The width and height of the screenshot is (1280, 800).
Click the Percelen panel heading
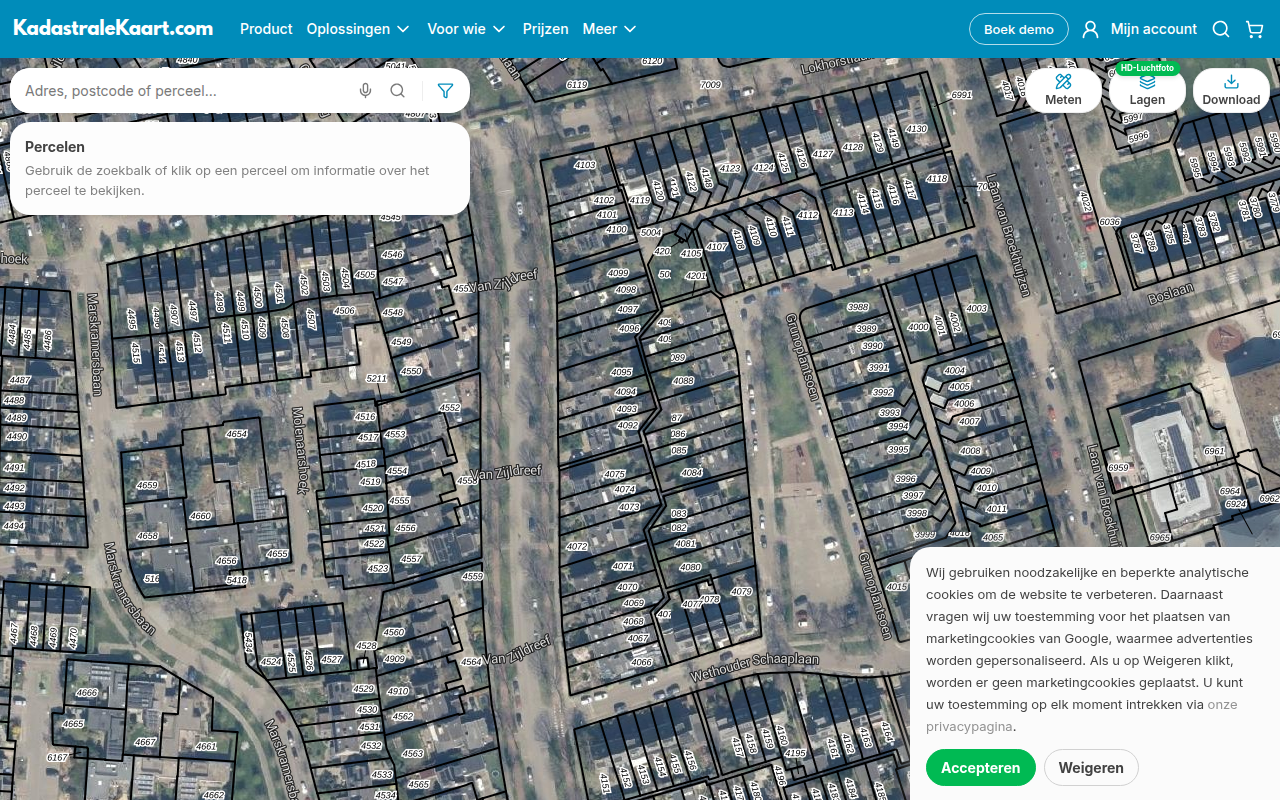(55, 146)
